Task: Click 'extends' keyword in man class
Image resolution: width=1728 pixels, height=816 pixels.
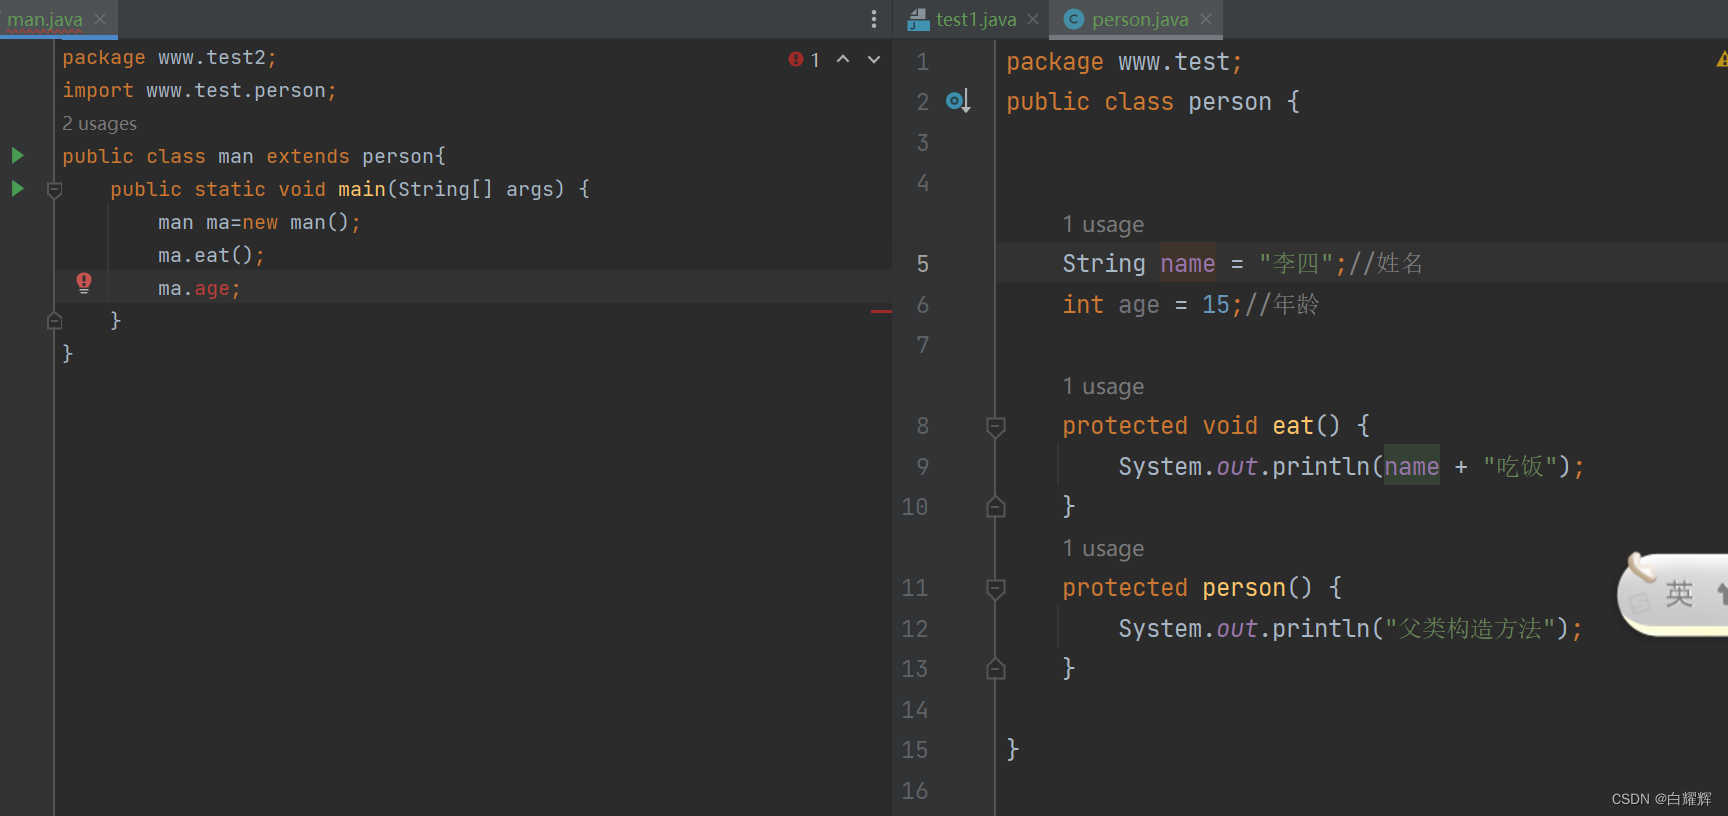Action: (x=308, y=157)
